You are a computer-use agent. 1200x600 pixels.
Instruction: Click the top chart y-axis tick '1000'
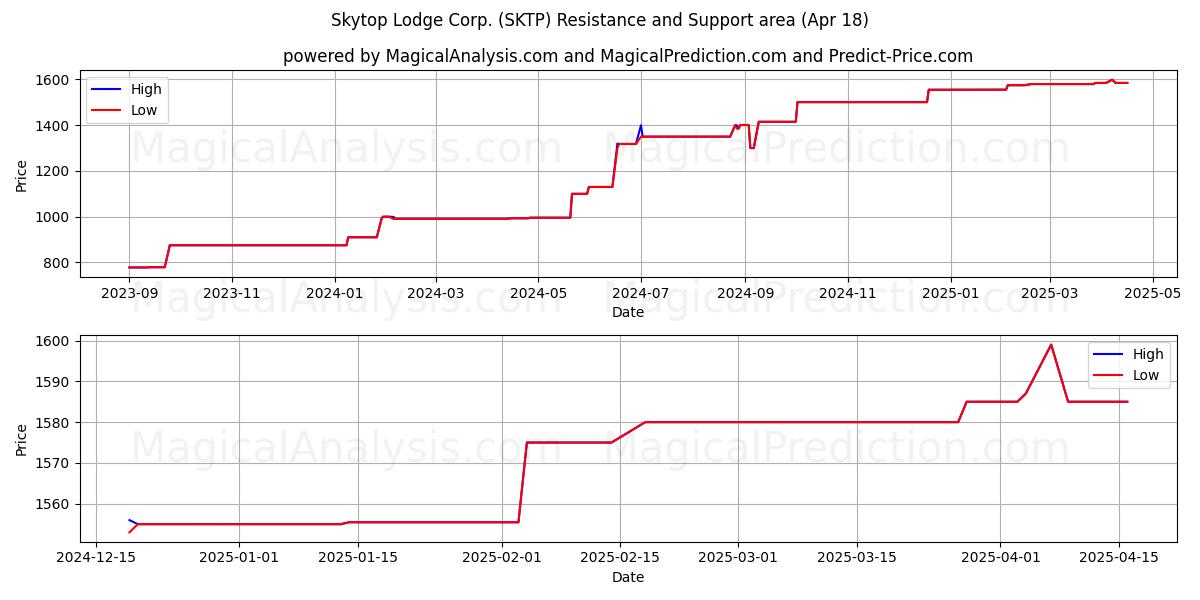pos(52,217)
